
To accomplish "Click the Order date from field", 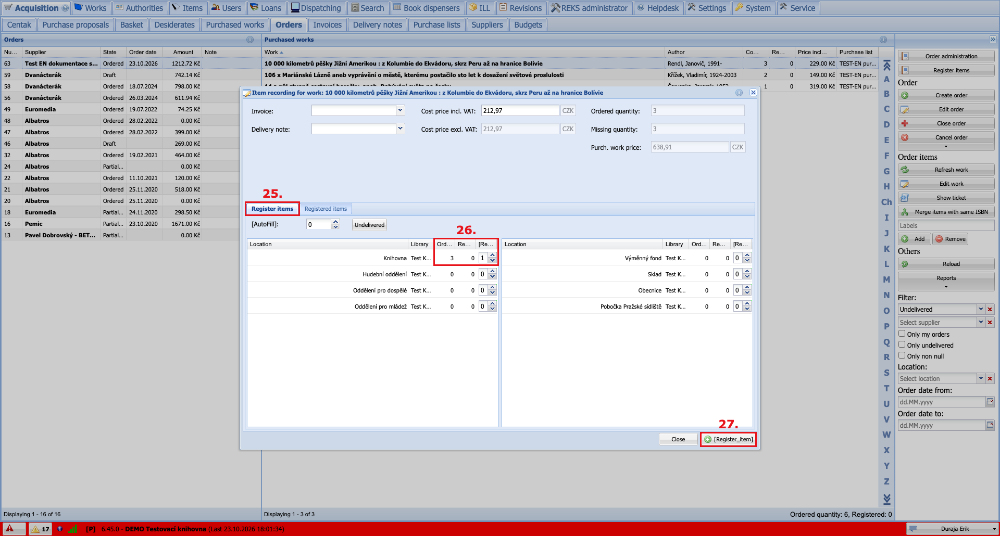I will [x=941, y=402].
